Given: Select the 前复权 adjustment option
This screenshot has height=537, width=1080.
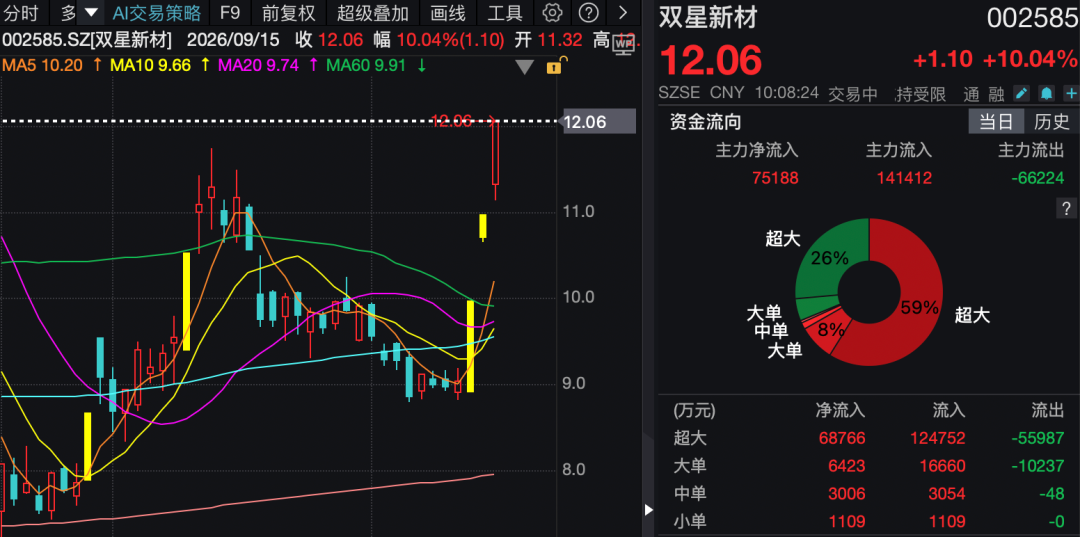Looking at the screenshot, I should click(x=289, y=13).
